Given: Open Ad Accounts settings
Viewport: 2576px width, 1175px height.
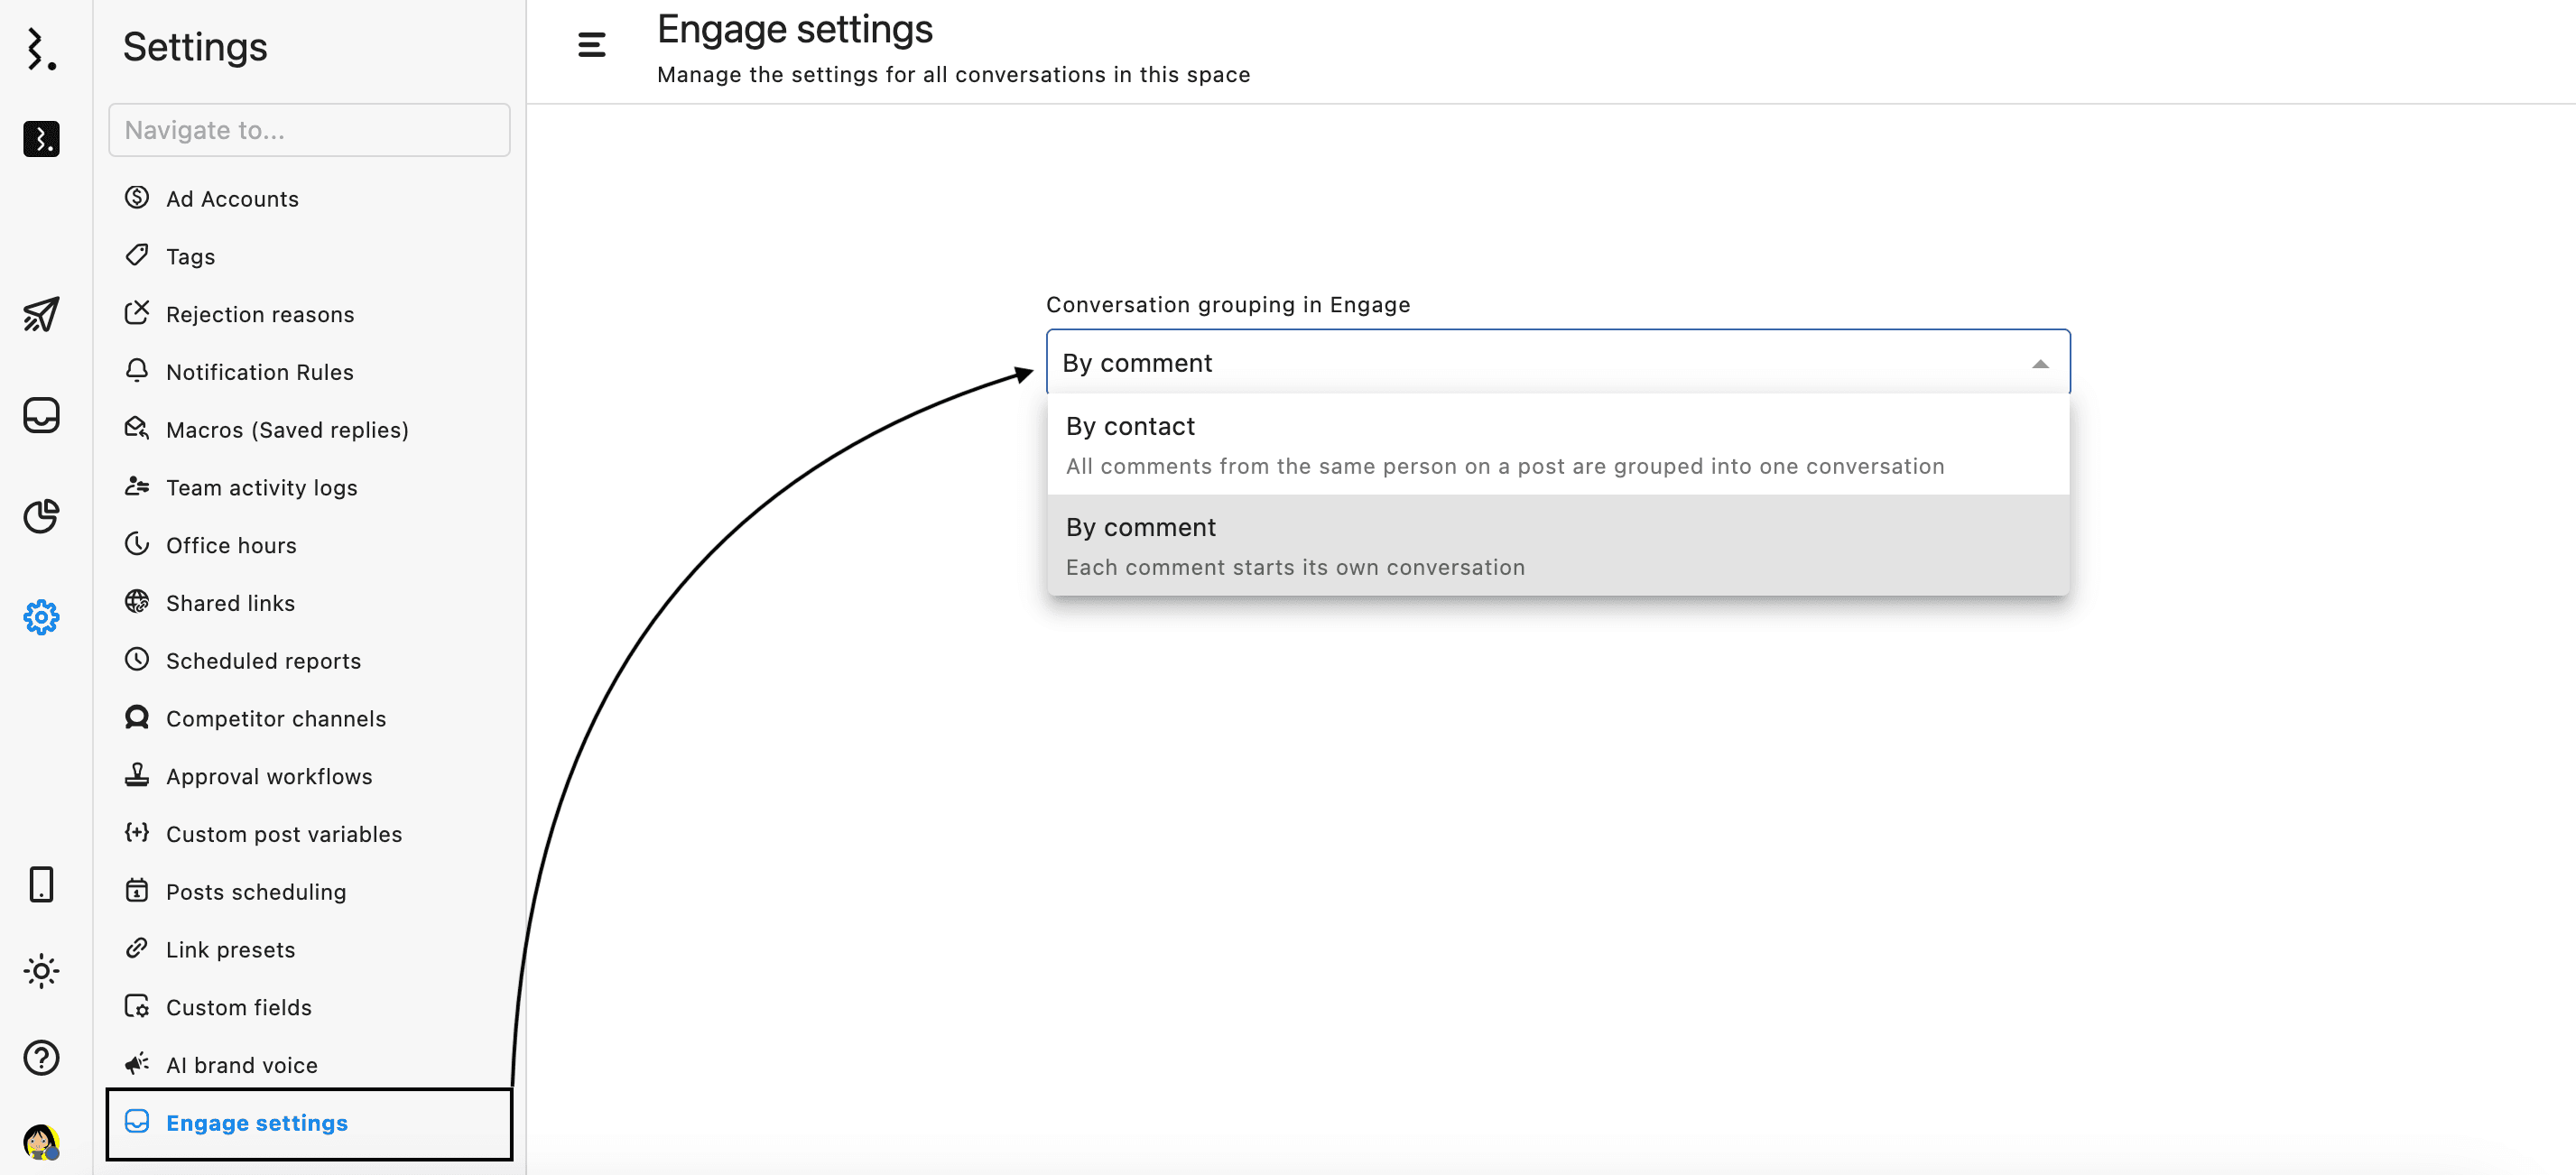Looking at the screenshot, I should click(232, 199).
